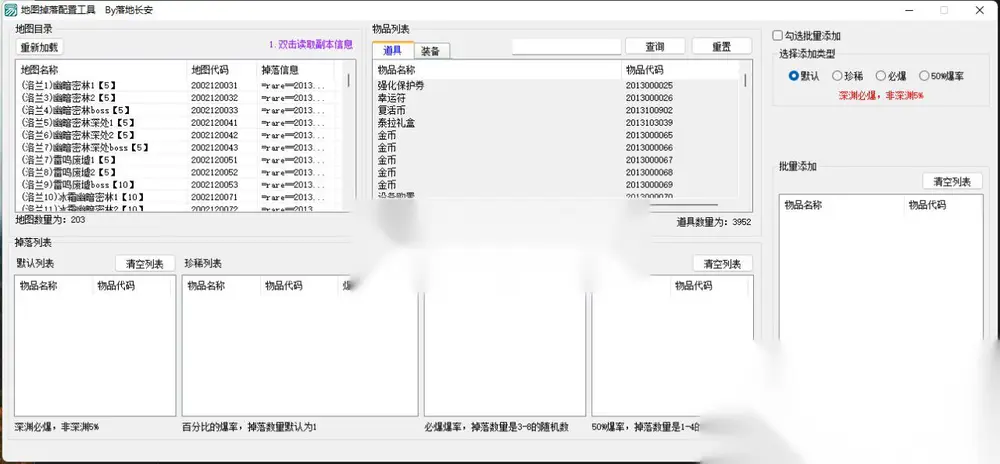This screenshot has width=1000, height=464.
Task: Click the 重新加载 button
Action: 40,47
